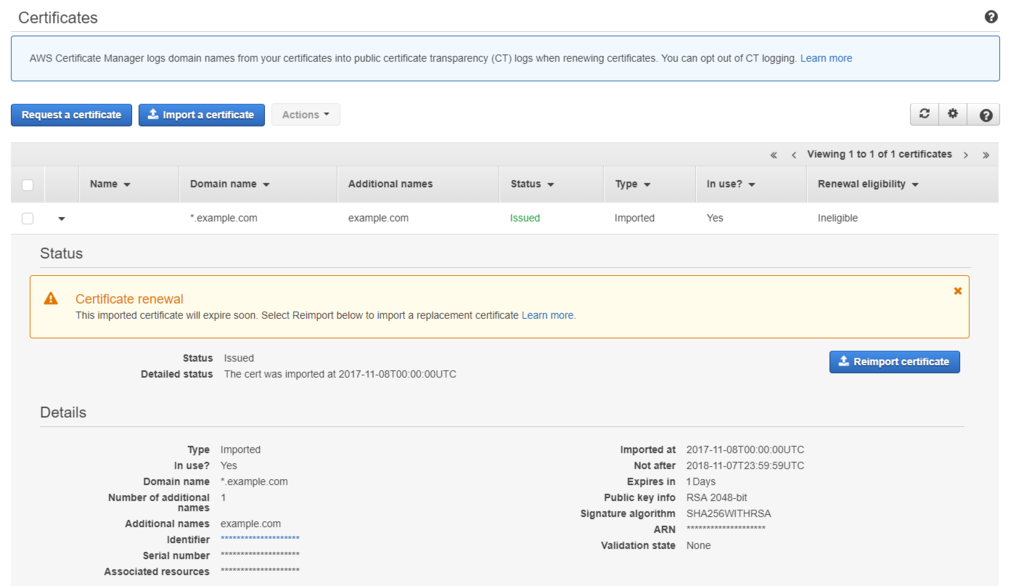The image size is (1024, 586).
Task: Click the Additional names column header
Action: pos(390,184)
